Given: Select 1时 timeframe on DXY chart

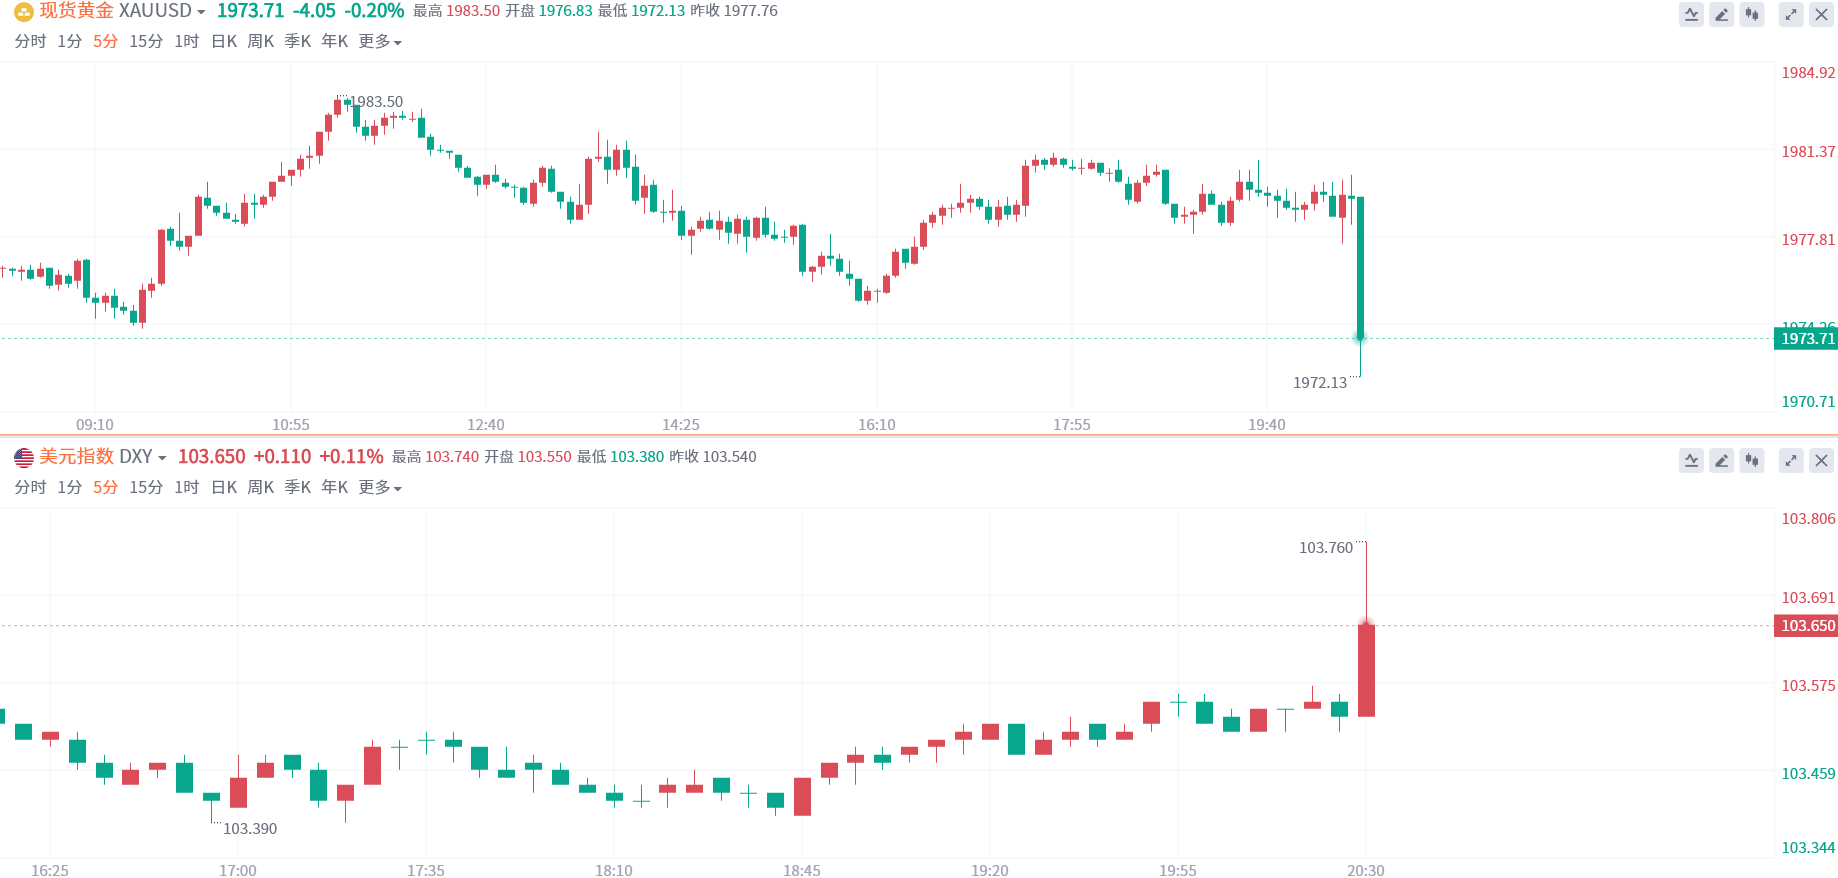Looking at the screenshot, I should coord(186,488).
